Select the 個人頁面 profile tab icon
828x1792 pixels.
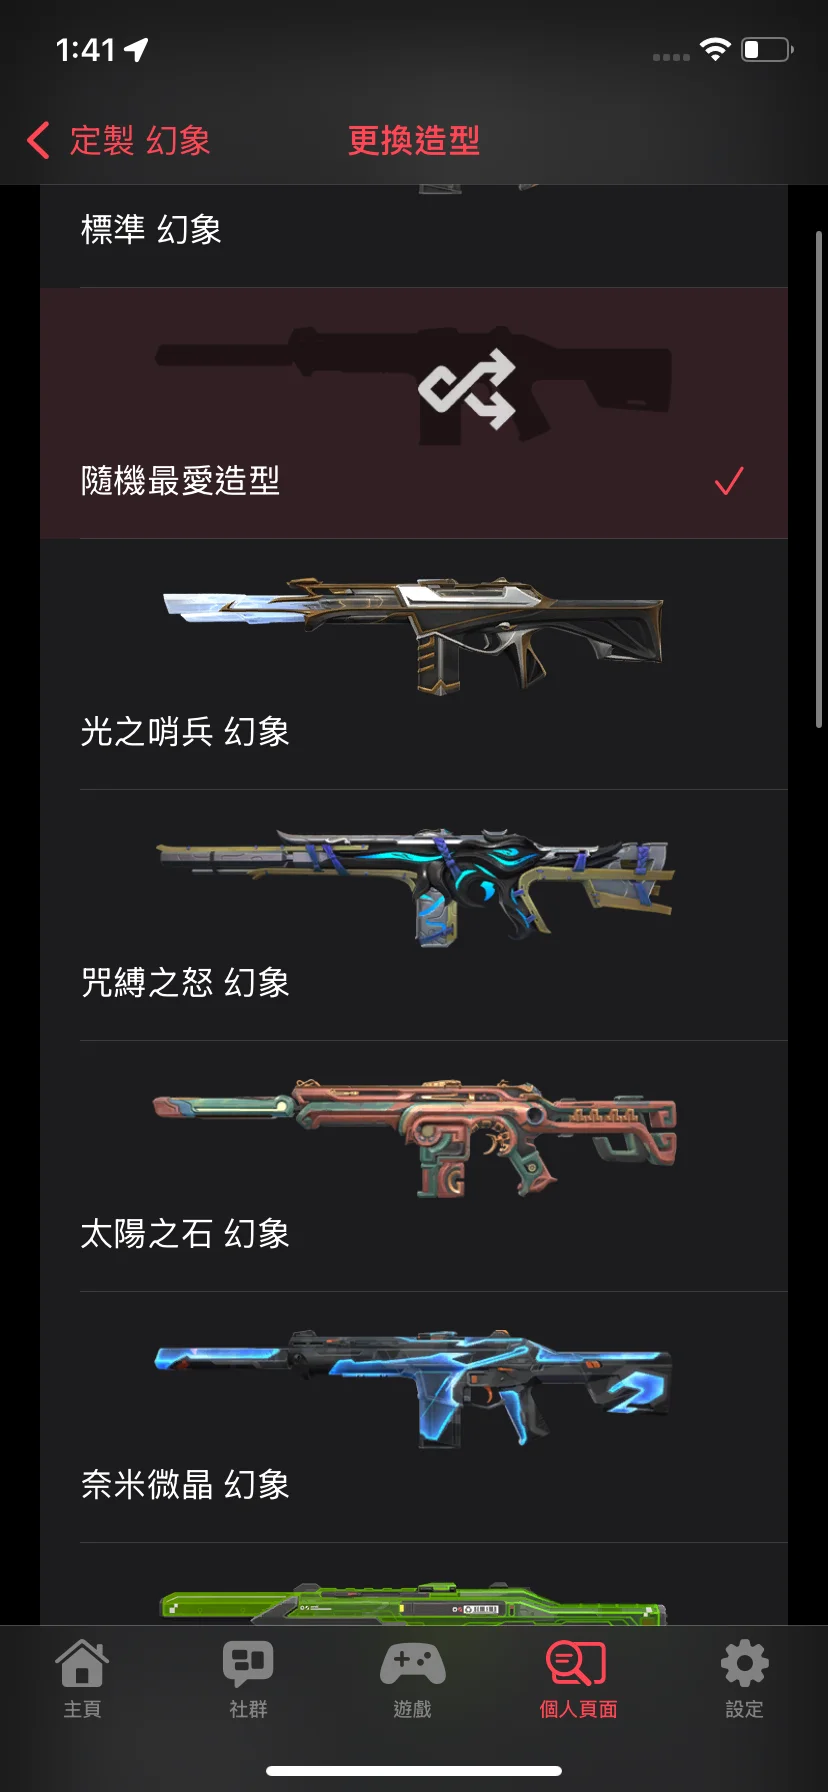pyautogui.click(x=578, y=1663)
